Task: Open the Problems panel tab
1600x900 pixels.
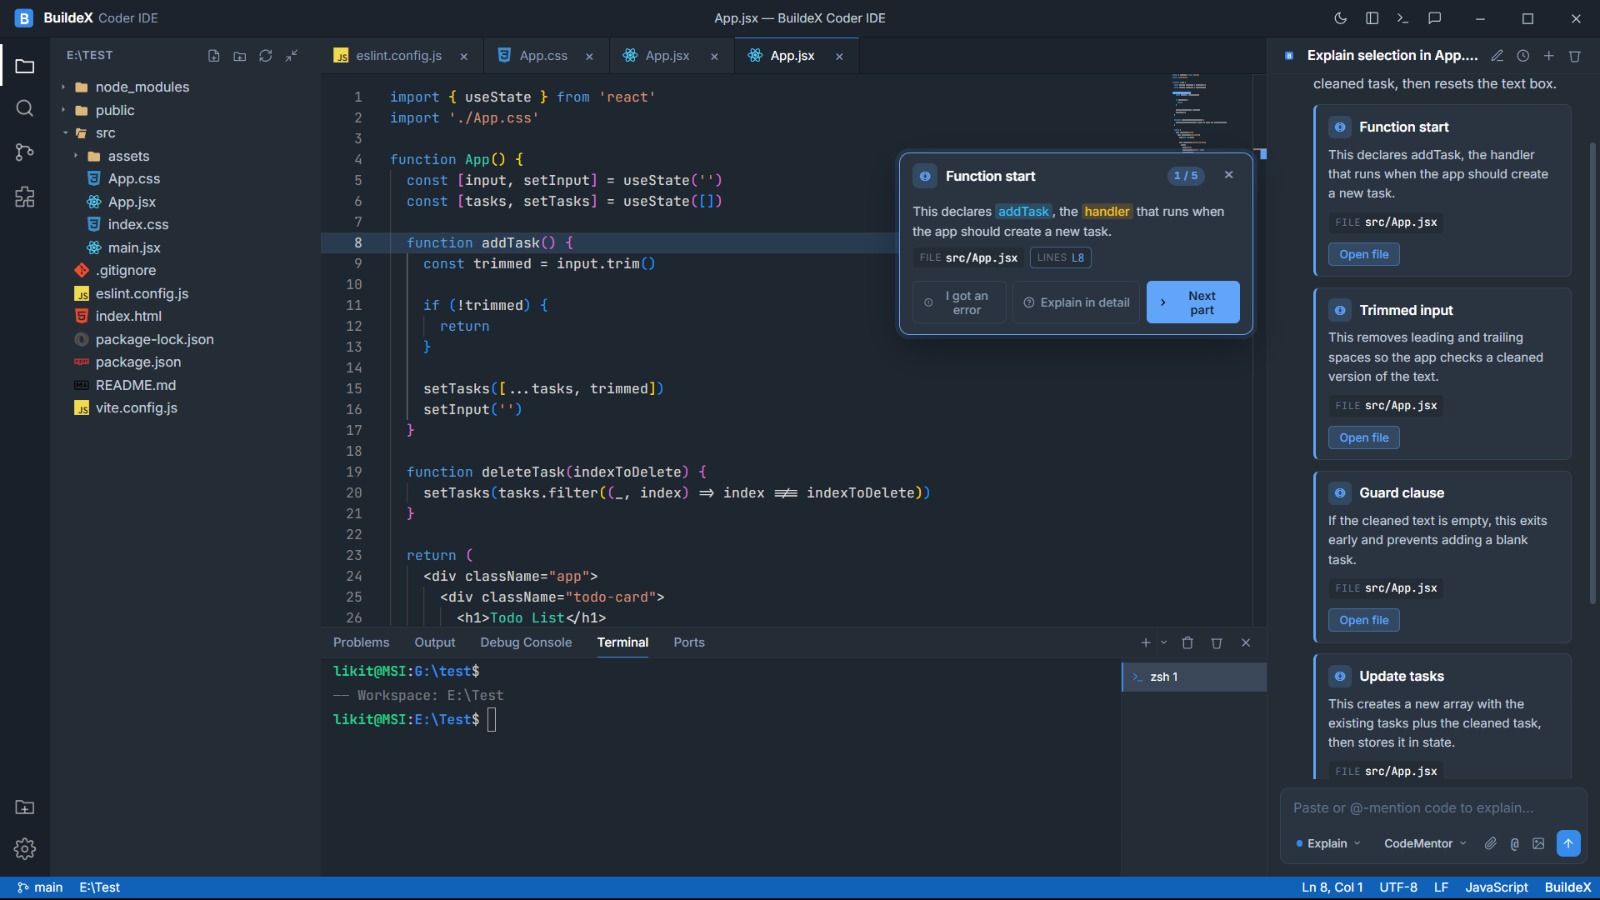Action: tap(361, 643)
